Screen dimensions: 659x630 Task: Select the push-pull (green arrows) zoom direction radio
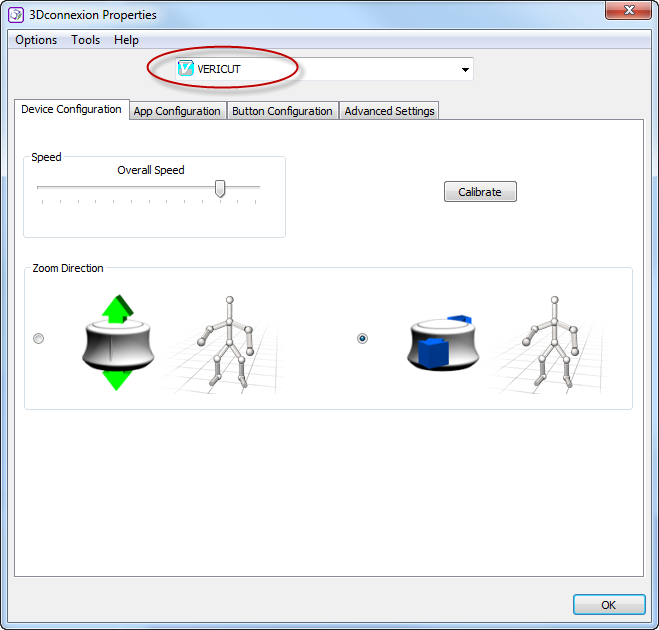tap(38, 338)
